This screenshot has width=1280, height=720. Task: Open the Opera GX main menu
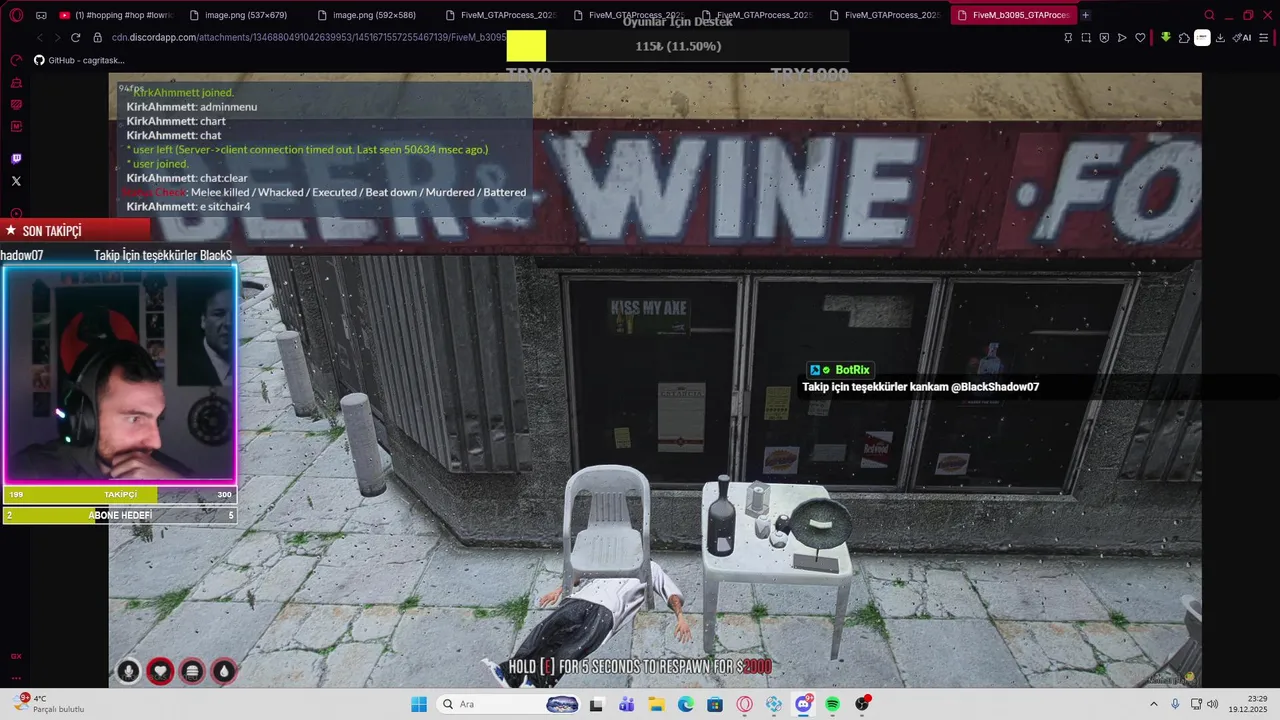click(16, 15)
